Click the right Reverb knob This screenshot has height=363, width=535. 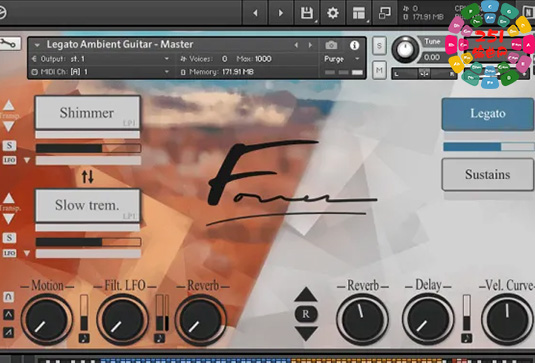pyautogui.click(x=362, y=320)
